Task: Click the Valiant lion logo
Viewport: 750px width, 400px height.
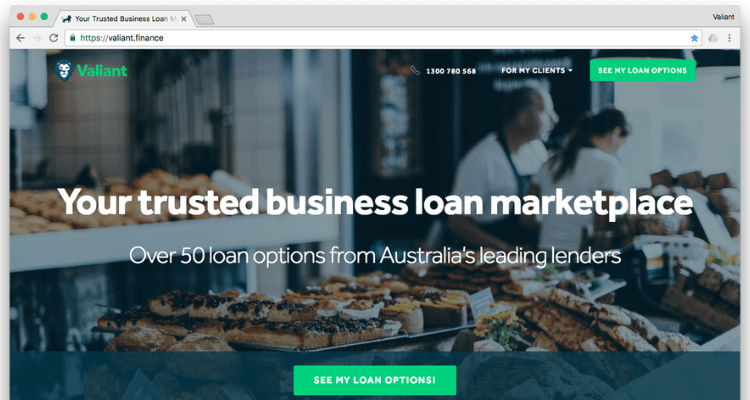Action: 63,70
